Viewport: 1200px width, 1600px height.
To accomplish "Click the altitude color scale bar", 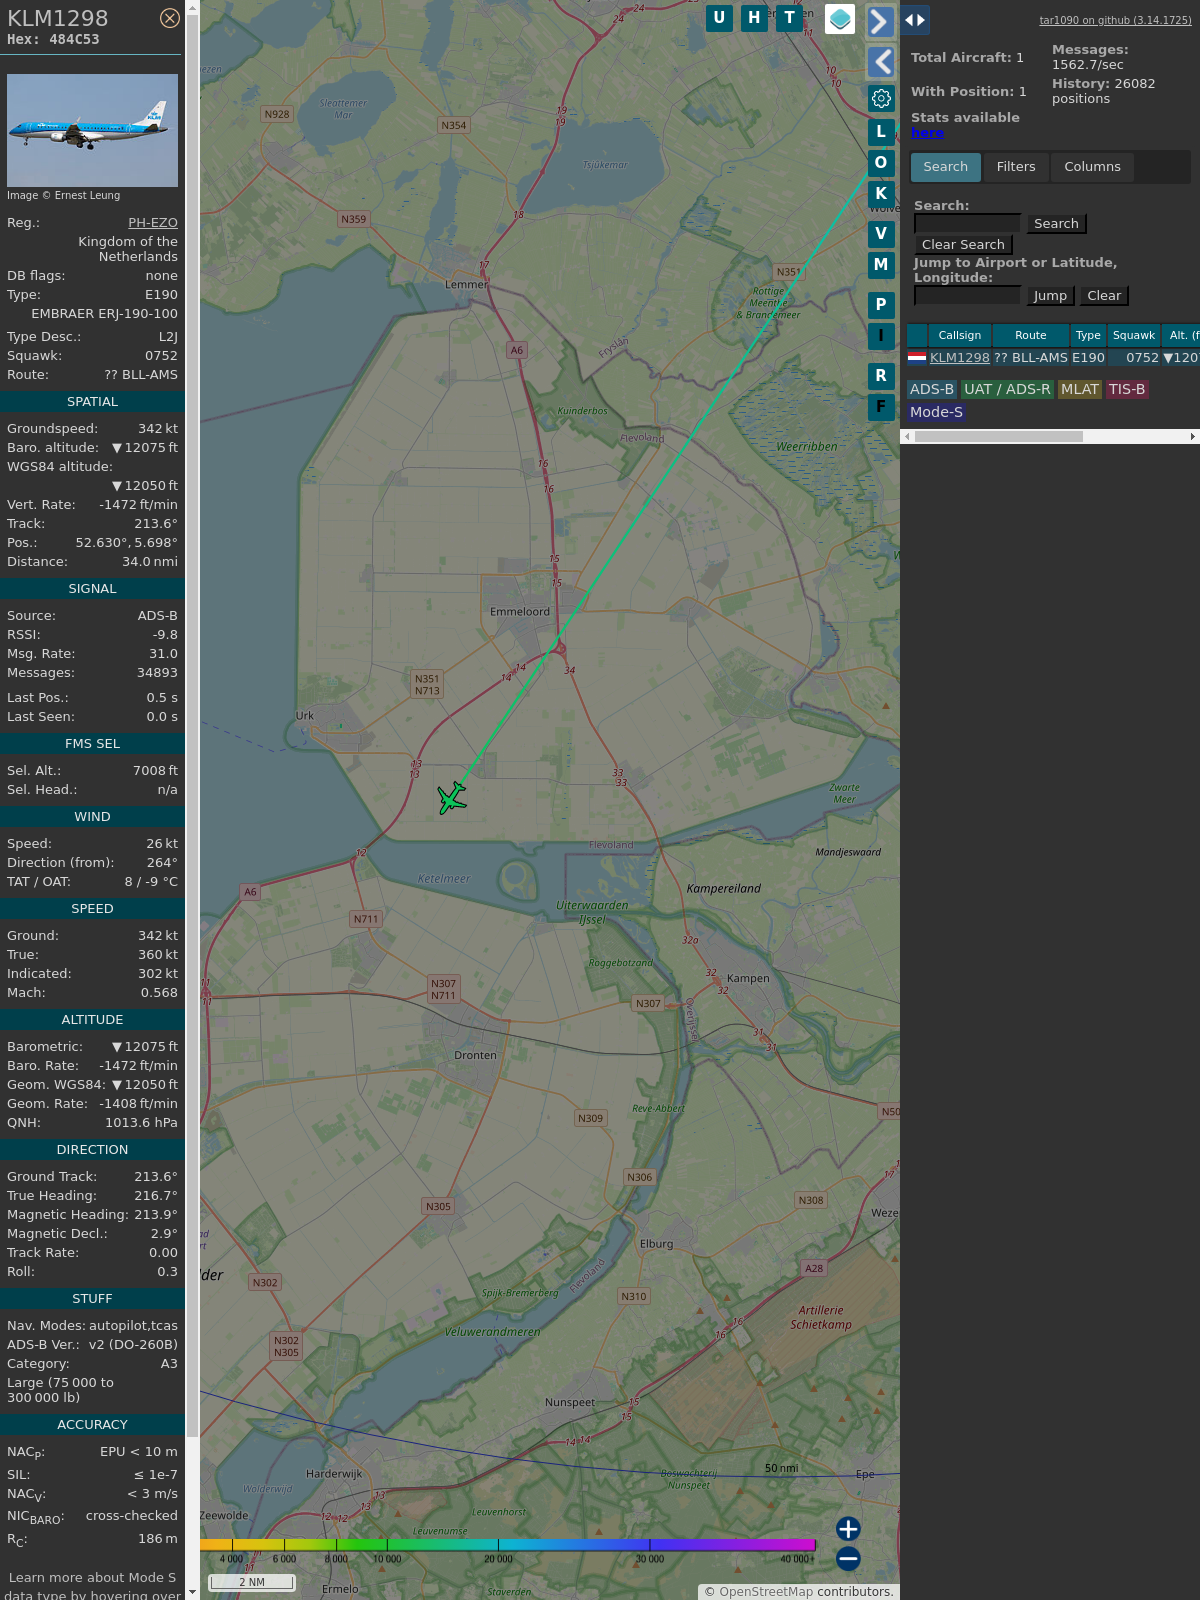I will point(508,1545).
